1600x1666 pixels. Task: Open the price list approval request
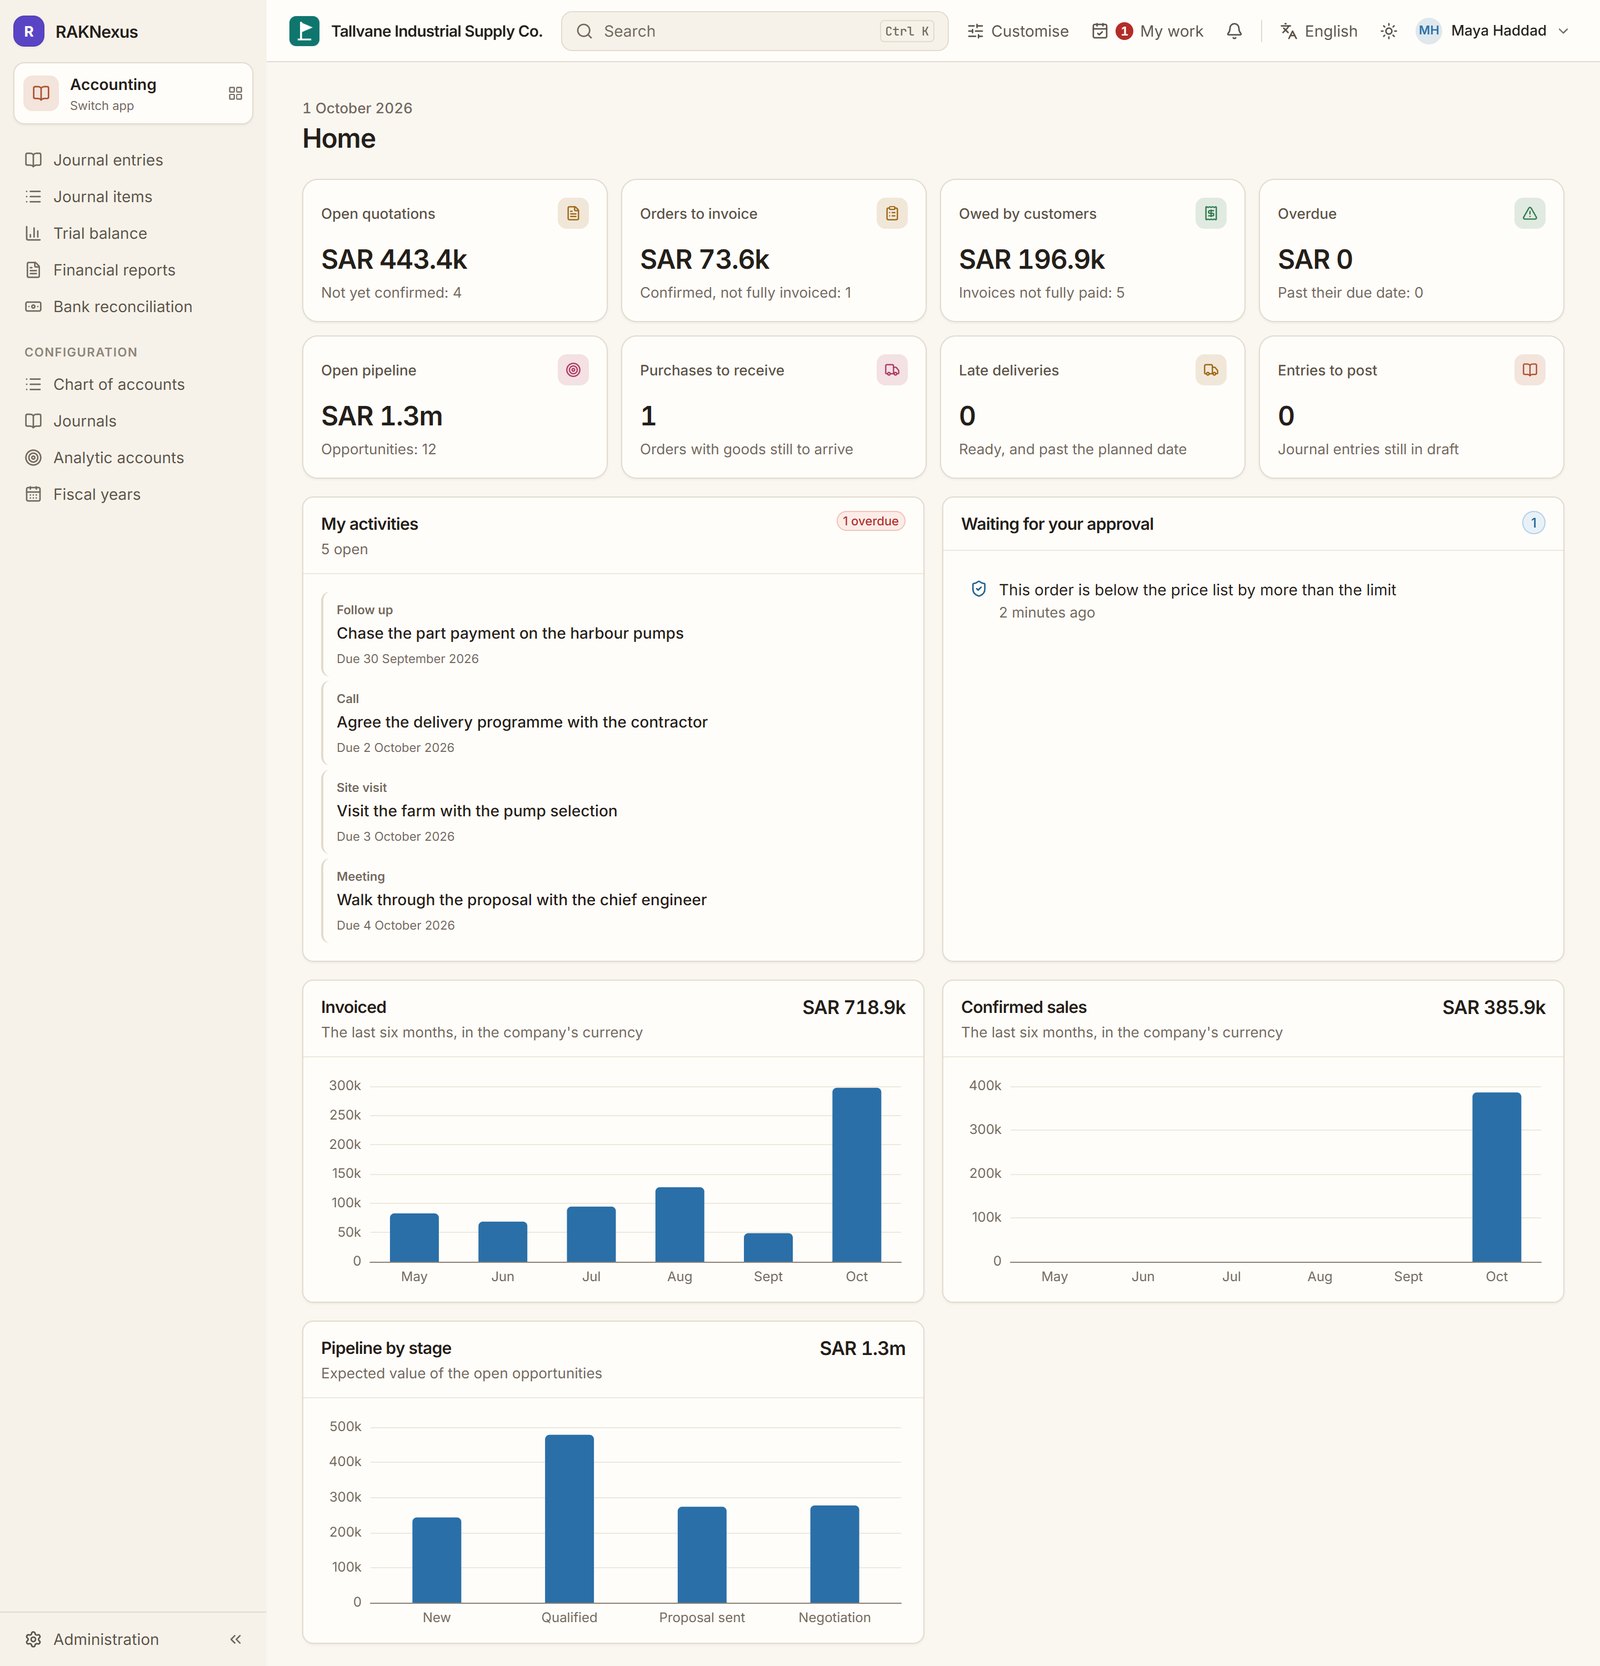(x=1253, y=600)
